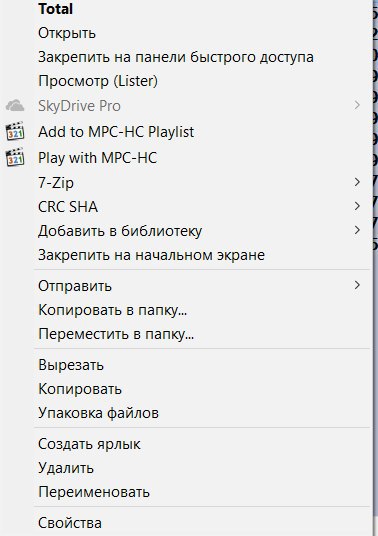Select Переименовать
The width and height of the screenshot is (378, 536).
coord(94,492)
